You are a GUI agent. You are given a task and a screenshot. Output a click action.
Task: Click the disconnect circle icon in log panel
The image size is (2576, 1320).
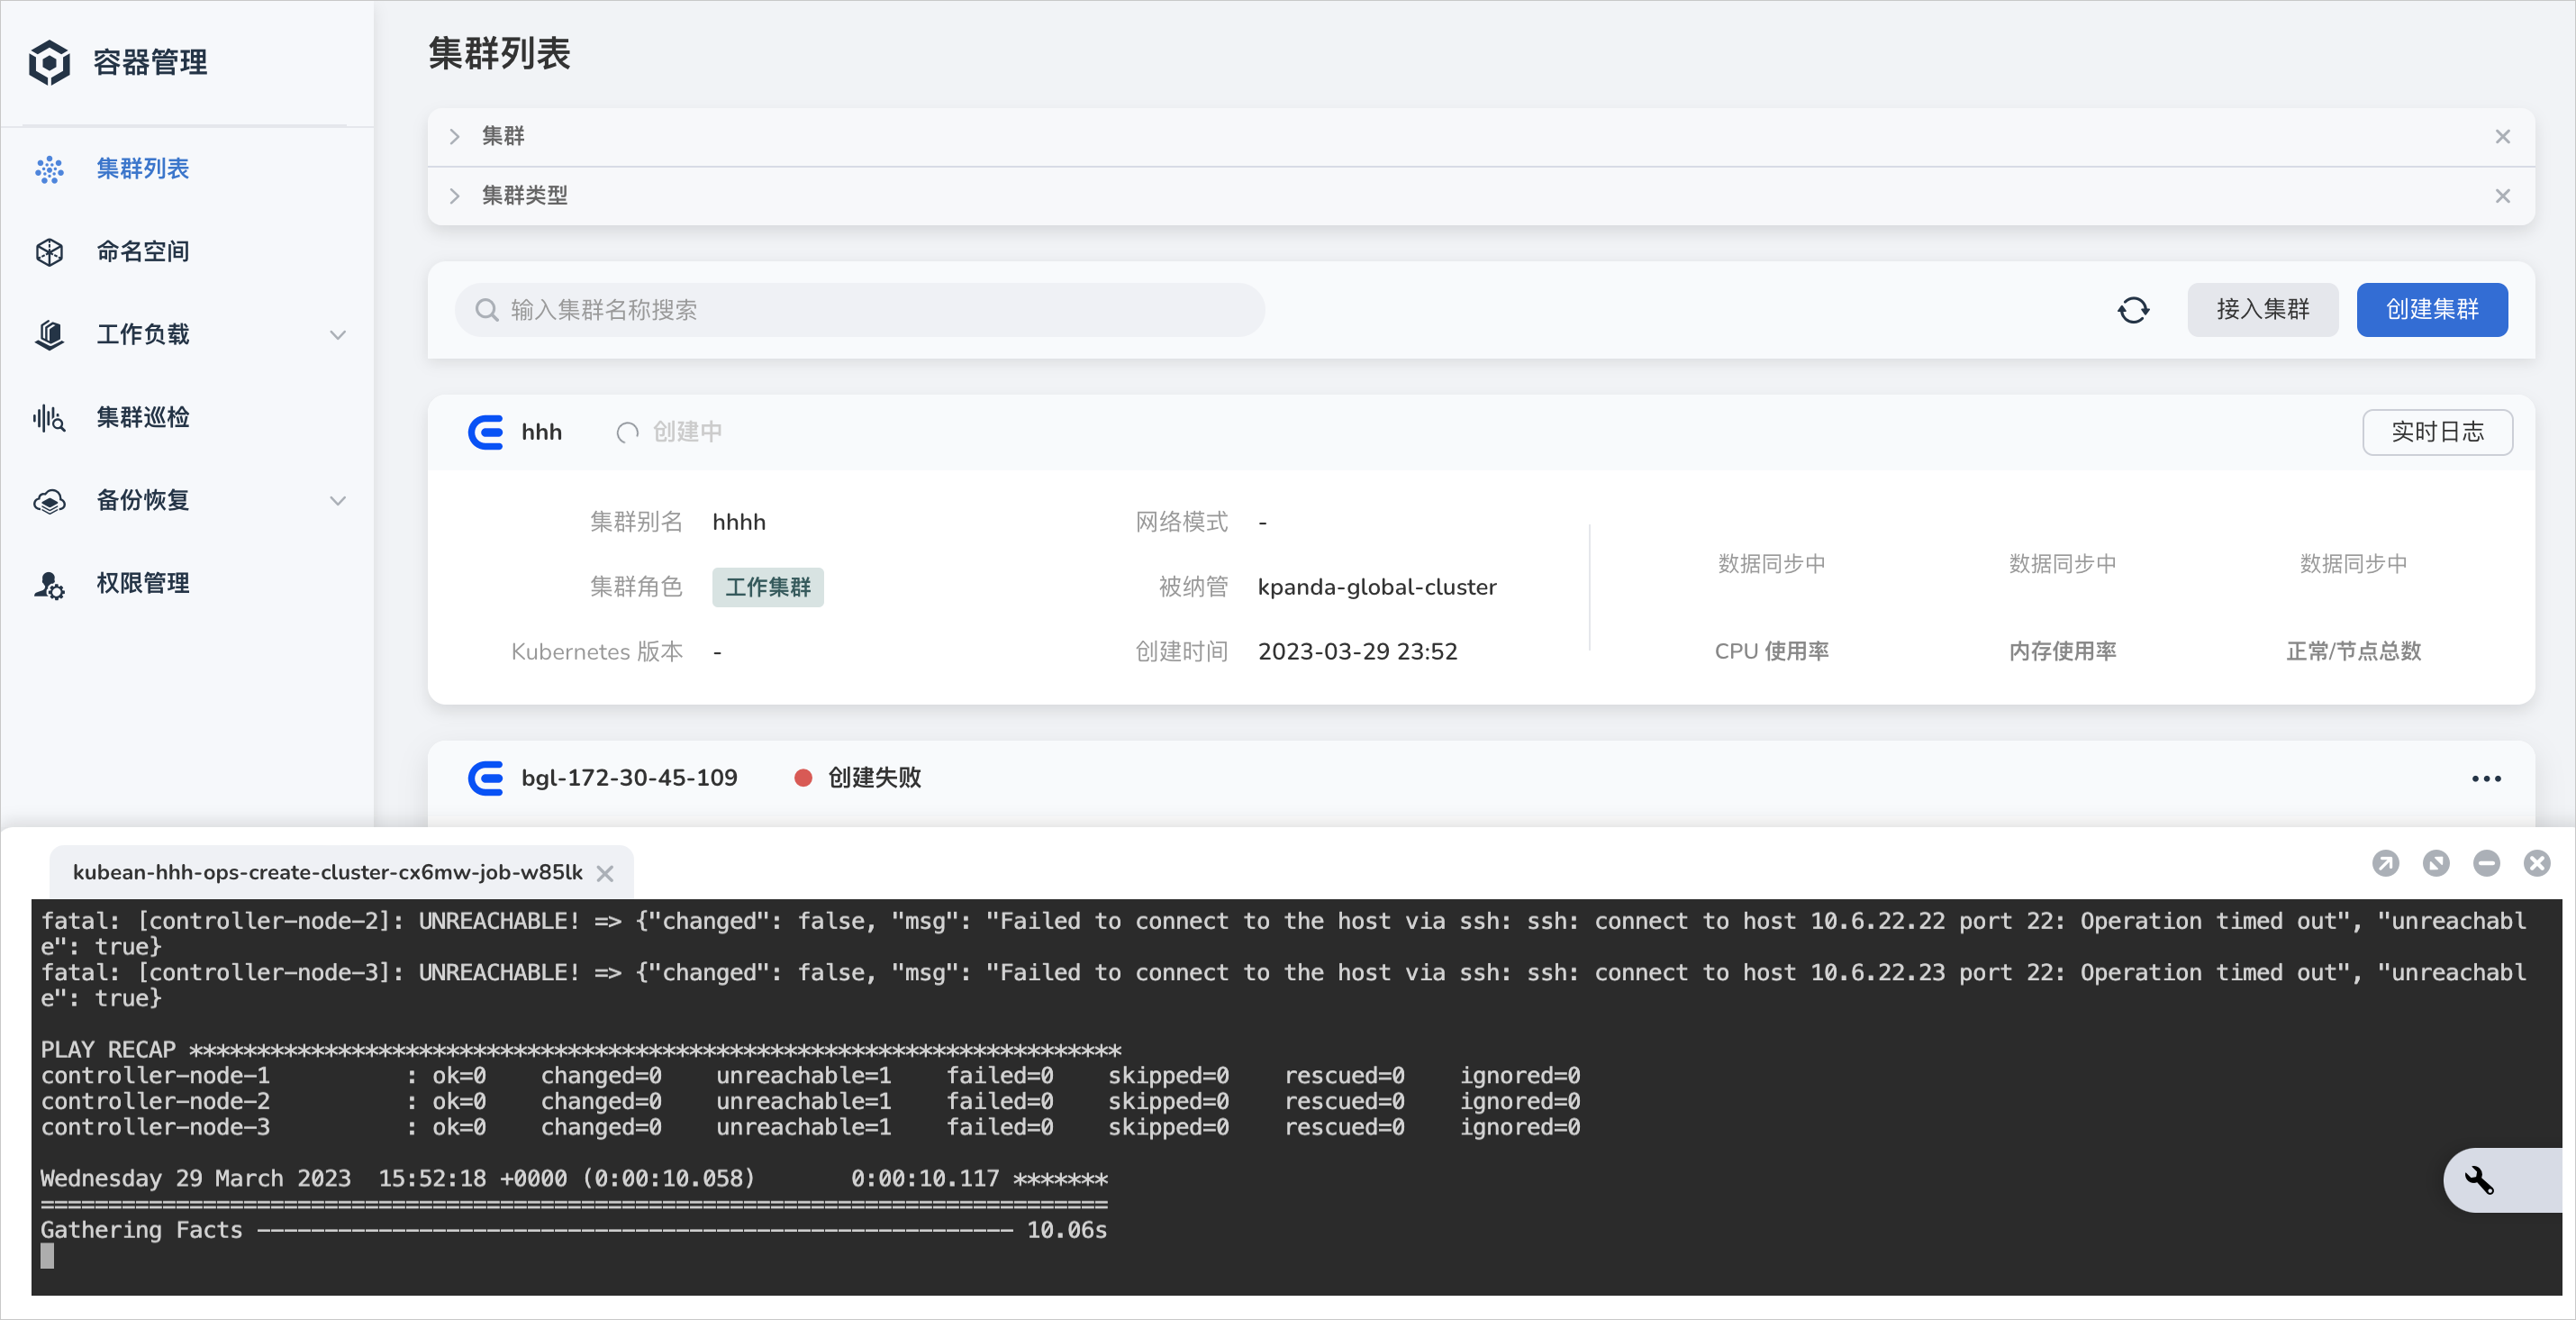click(2436, 863)
